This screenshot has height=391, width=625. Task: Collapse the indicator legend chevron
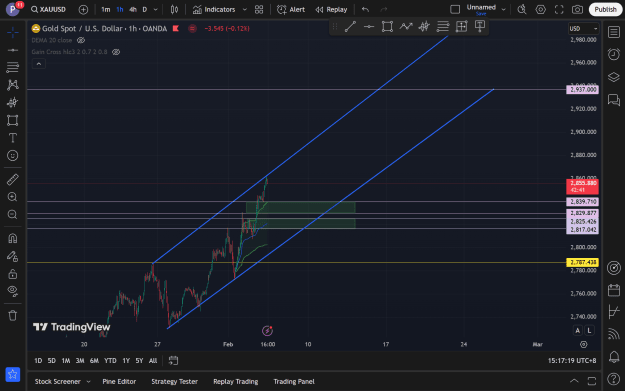tap(39, 64)
